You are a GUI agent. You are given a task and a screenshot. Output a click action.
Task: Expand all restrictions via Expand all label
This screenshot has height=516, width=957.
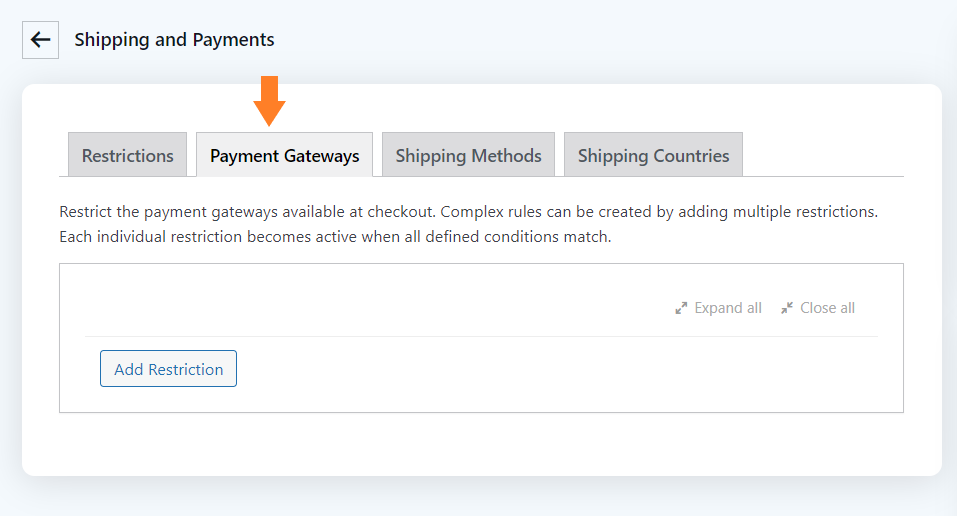pos(728,308)
